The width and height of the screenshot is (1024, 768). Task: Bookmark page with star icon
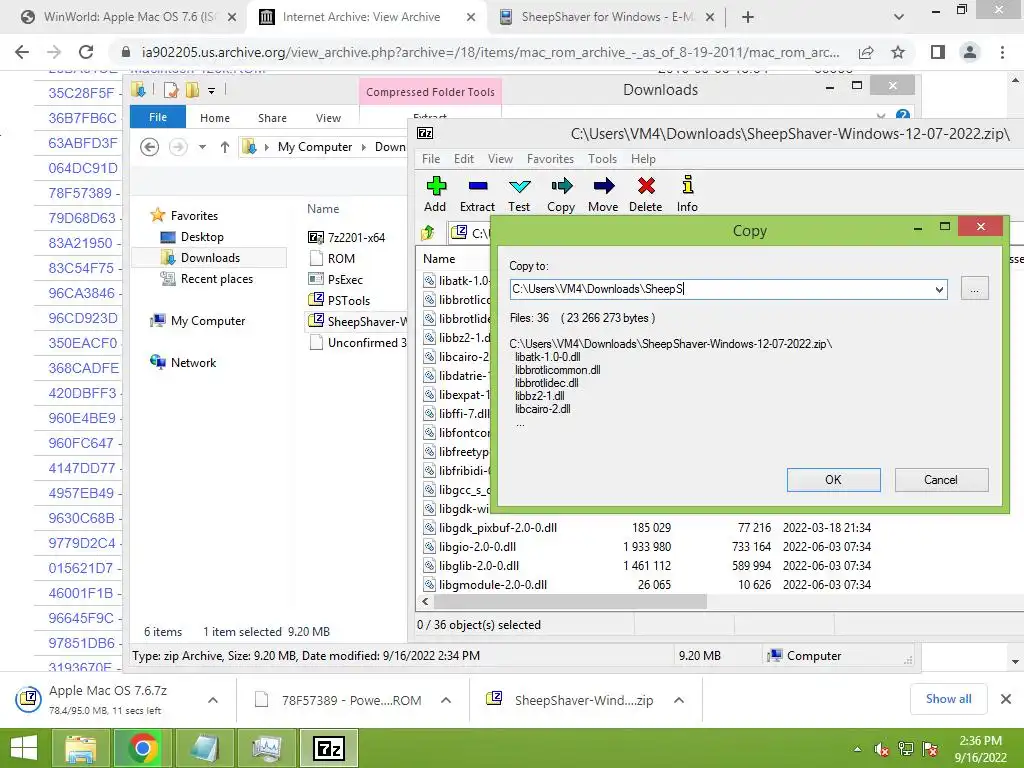[x=898, y=52]
